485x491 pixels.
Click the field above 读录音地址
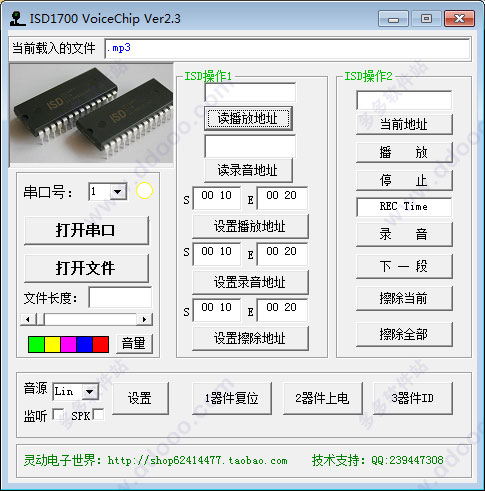(x=250, y=146)
